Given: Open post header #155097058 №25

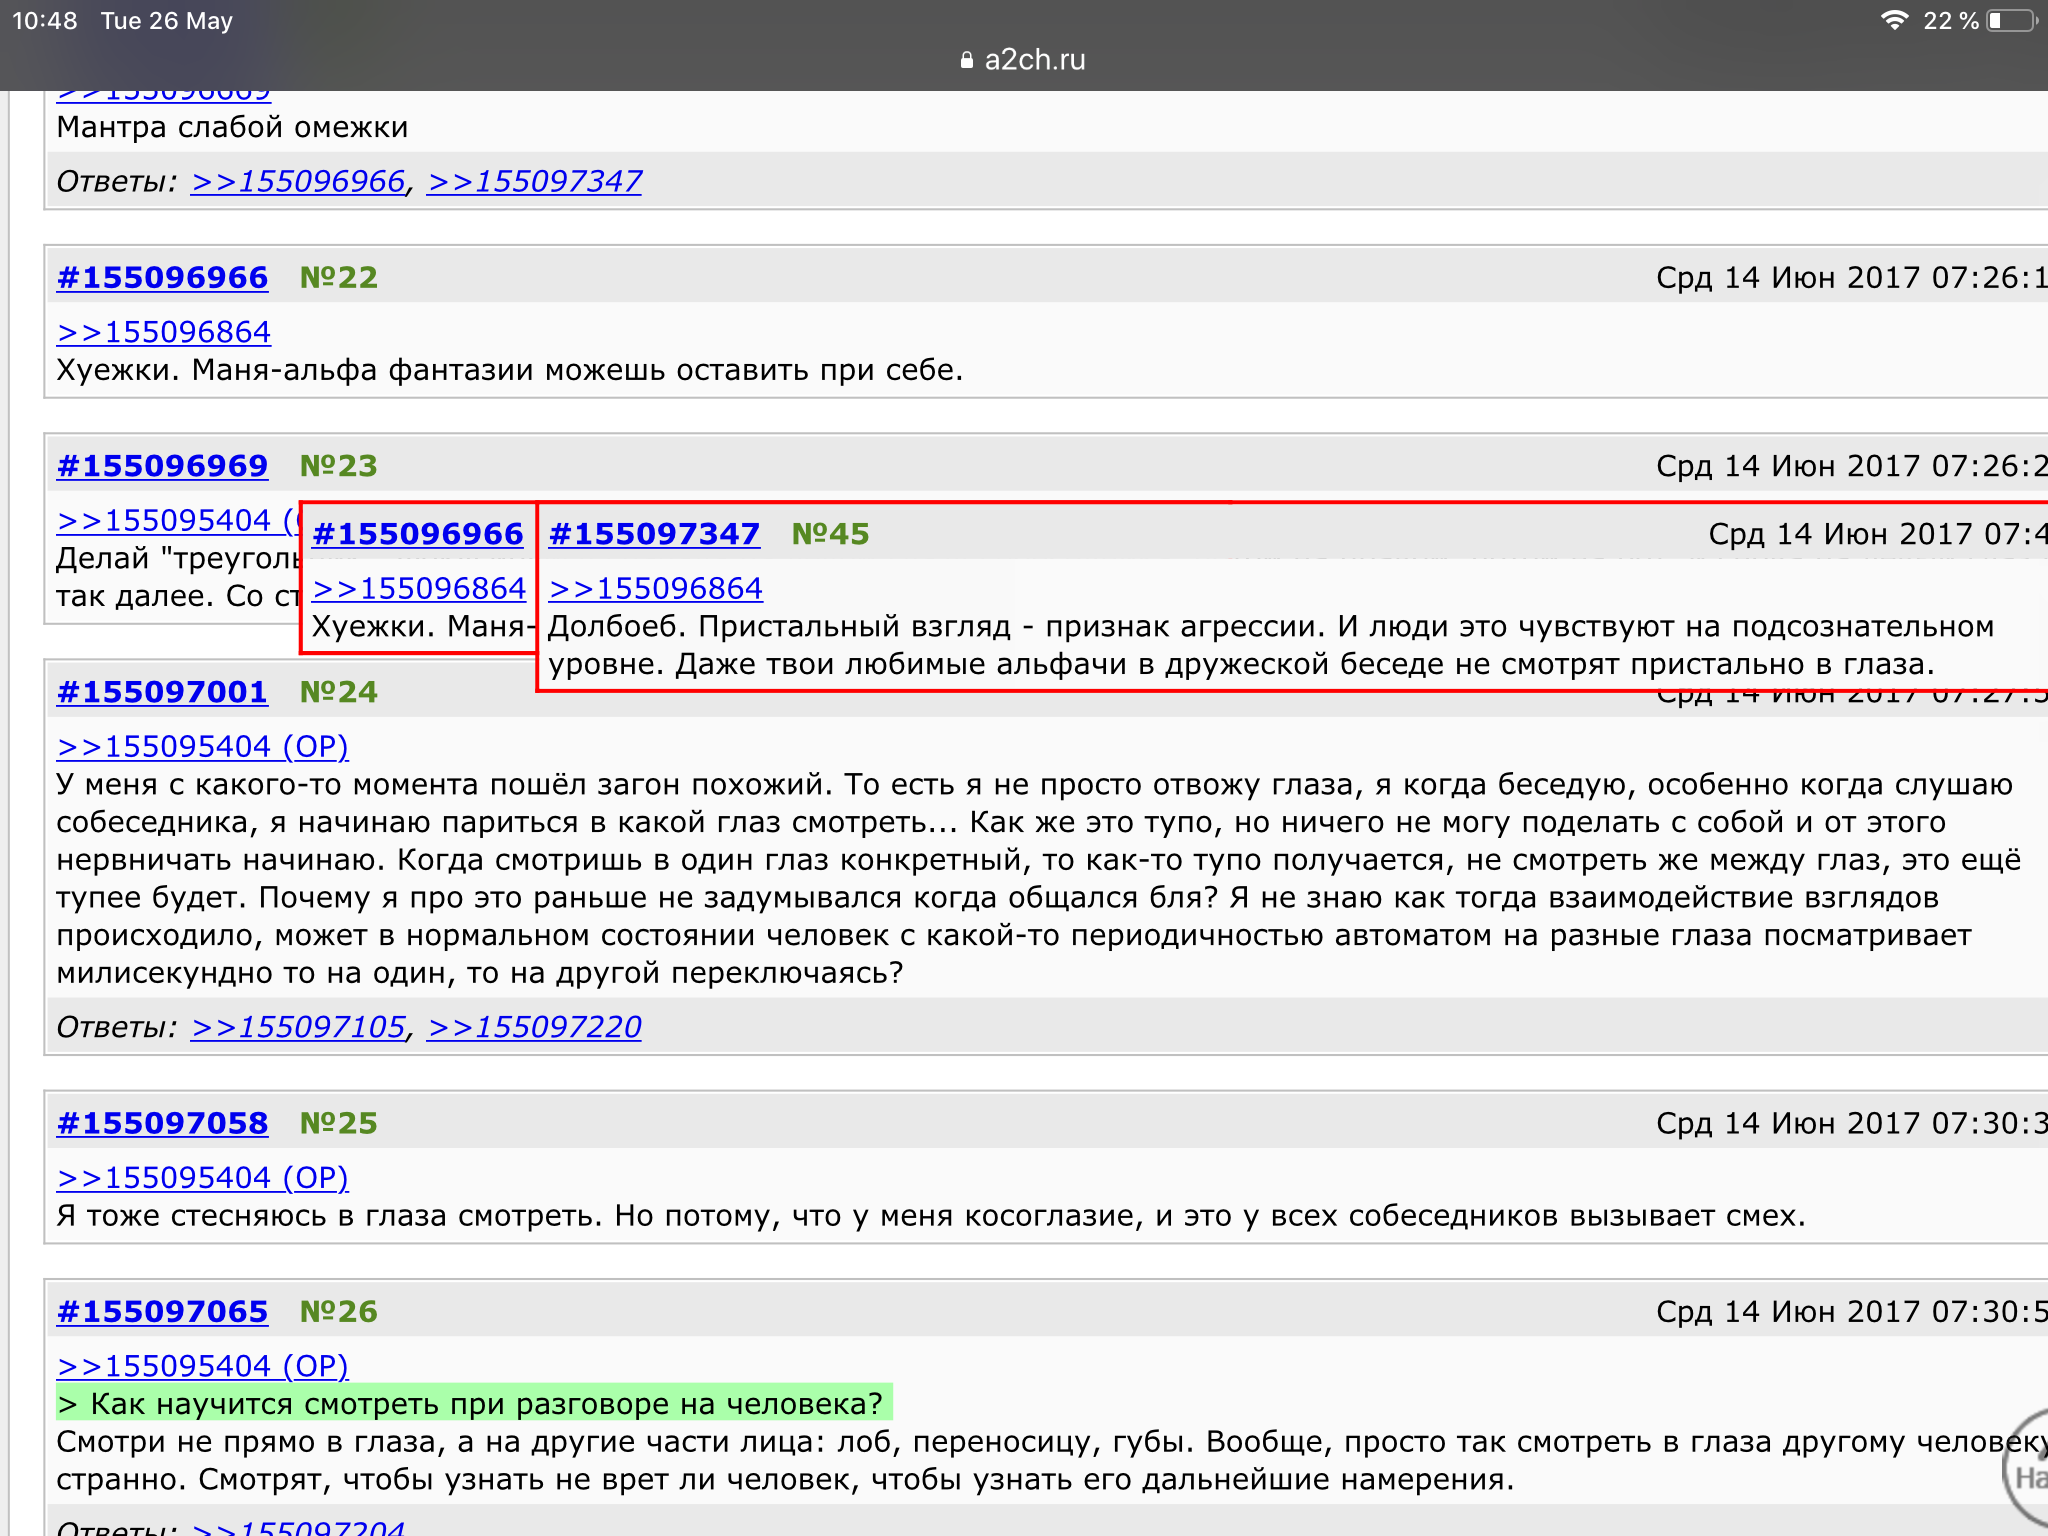Looking at the screenshot, I should click(162, 1123).
